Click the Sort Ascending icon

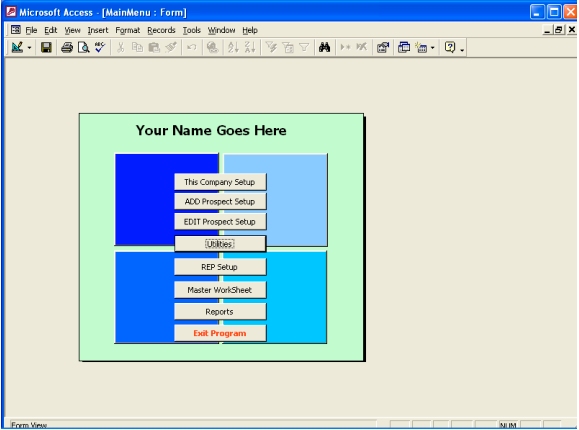coord(233,47)
